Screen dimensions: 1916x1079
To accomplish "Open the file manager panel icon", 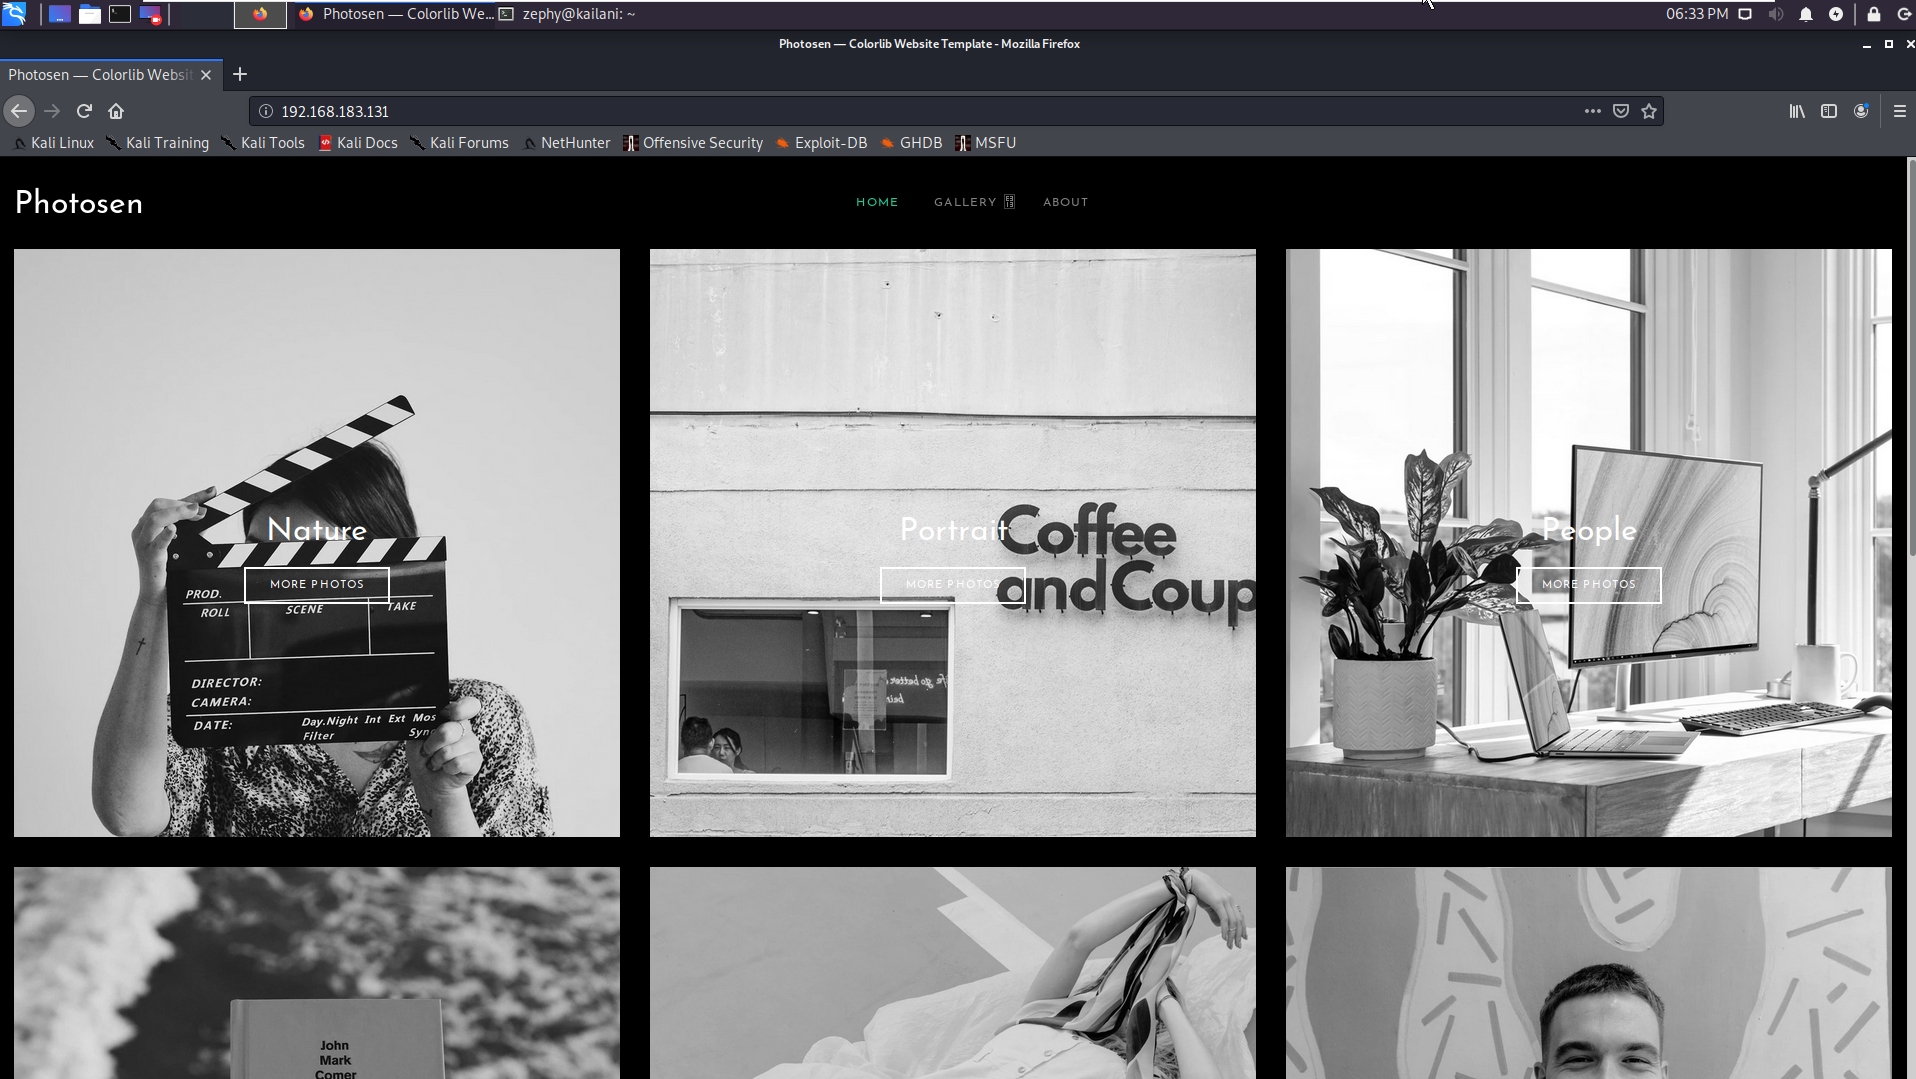I will (90, 14).
